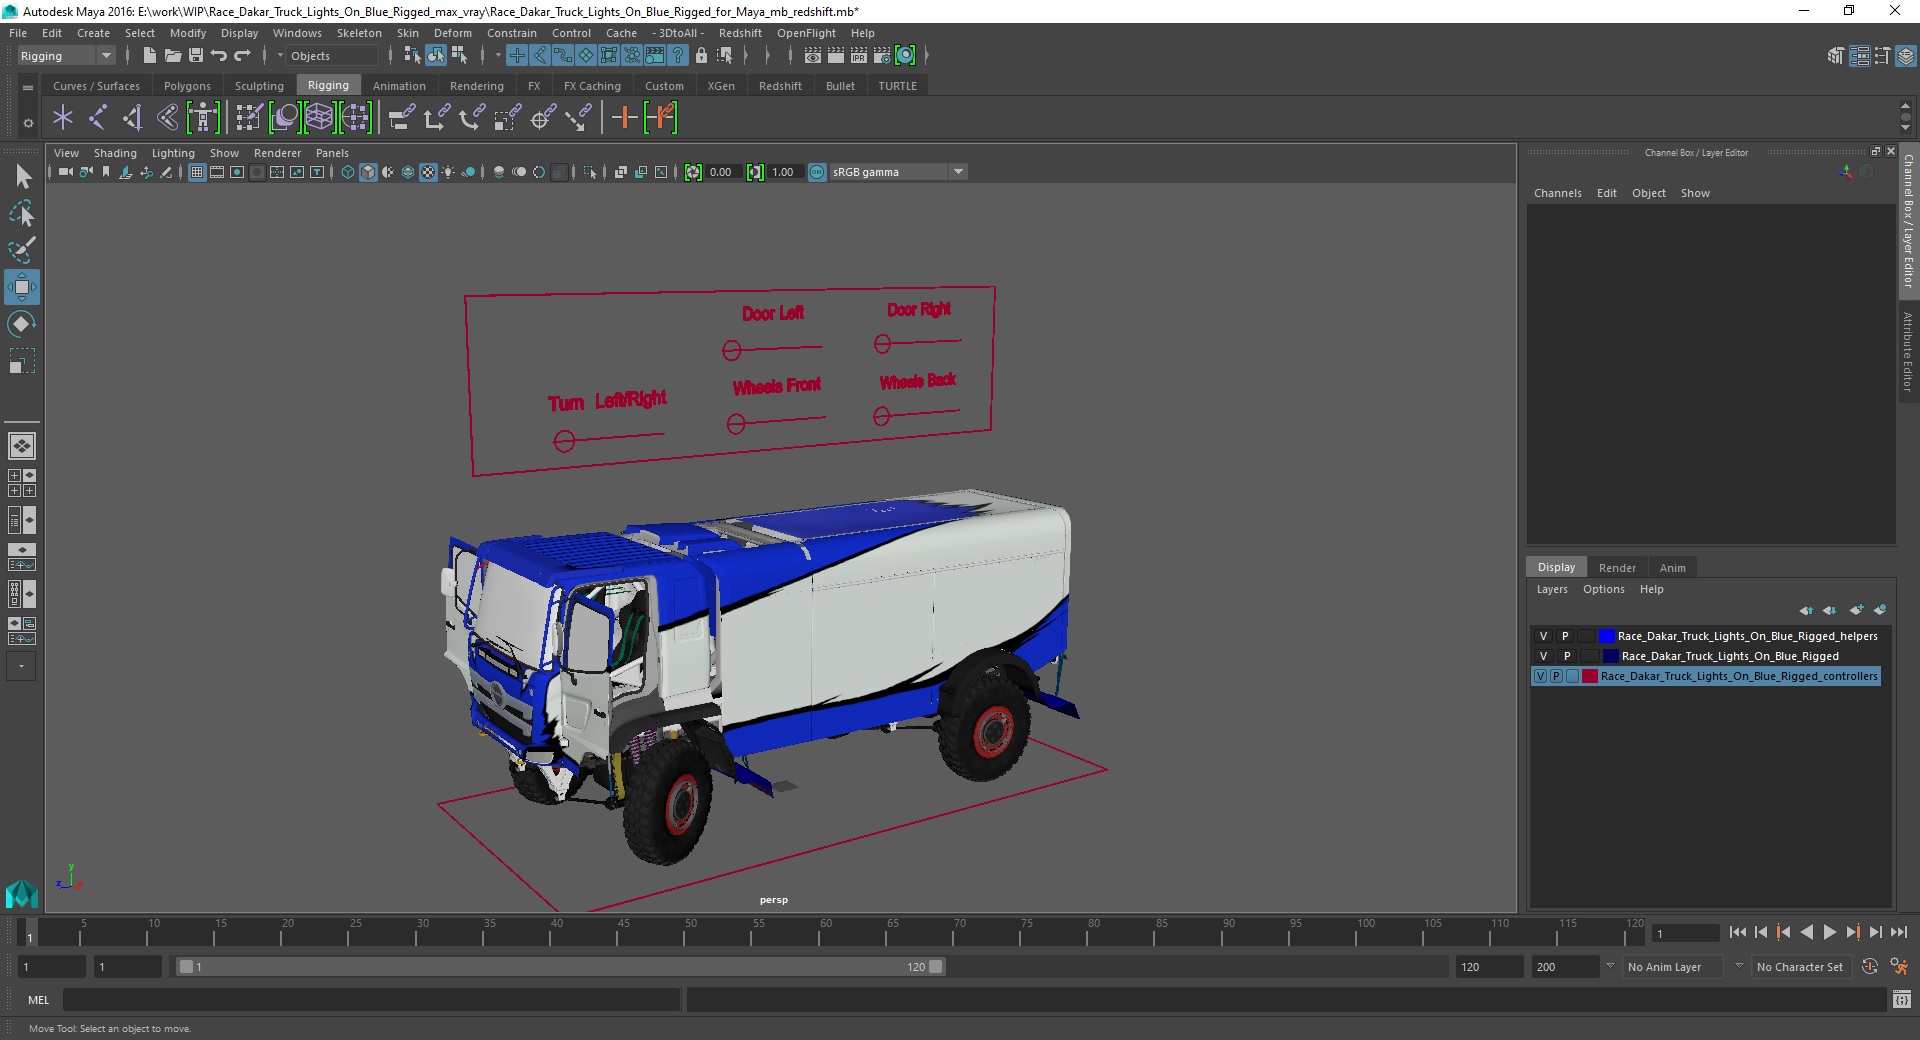The width and height of the screenshot is (1920, 1040).
Task: Pick the Lasso selection tool
Action: [21, 214]
